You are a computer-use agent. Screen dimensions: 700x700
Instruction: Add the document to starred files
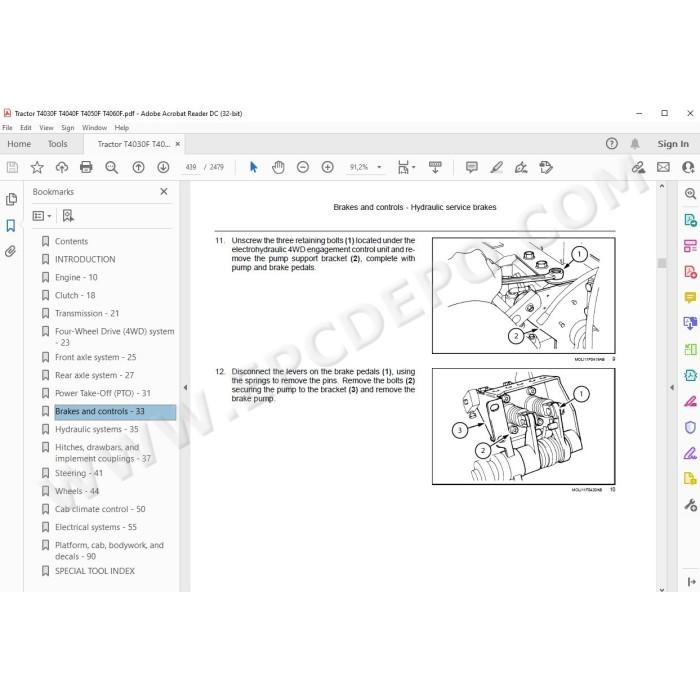point(37,167)
